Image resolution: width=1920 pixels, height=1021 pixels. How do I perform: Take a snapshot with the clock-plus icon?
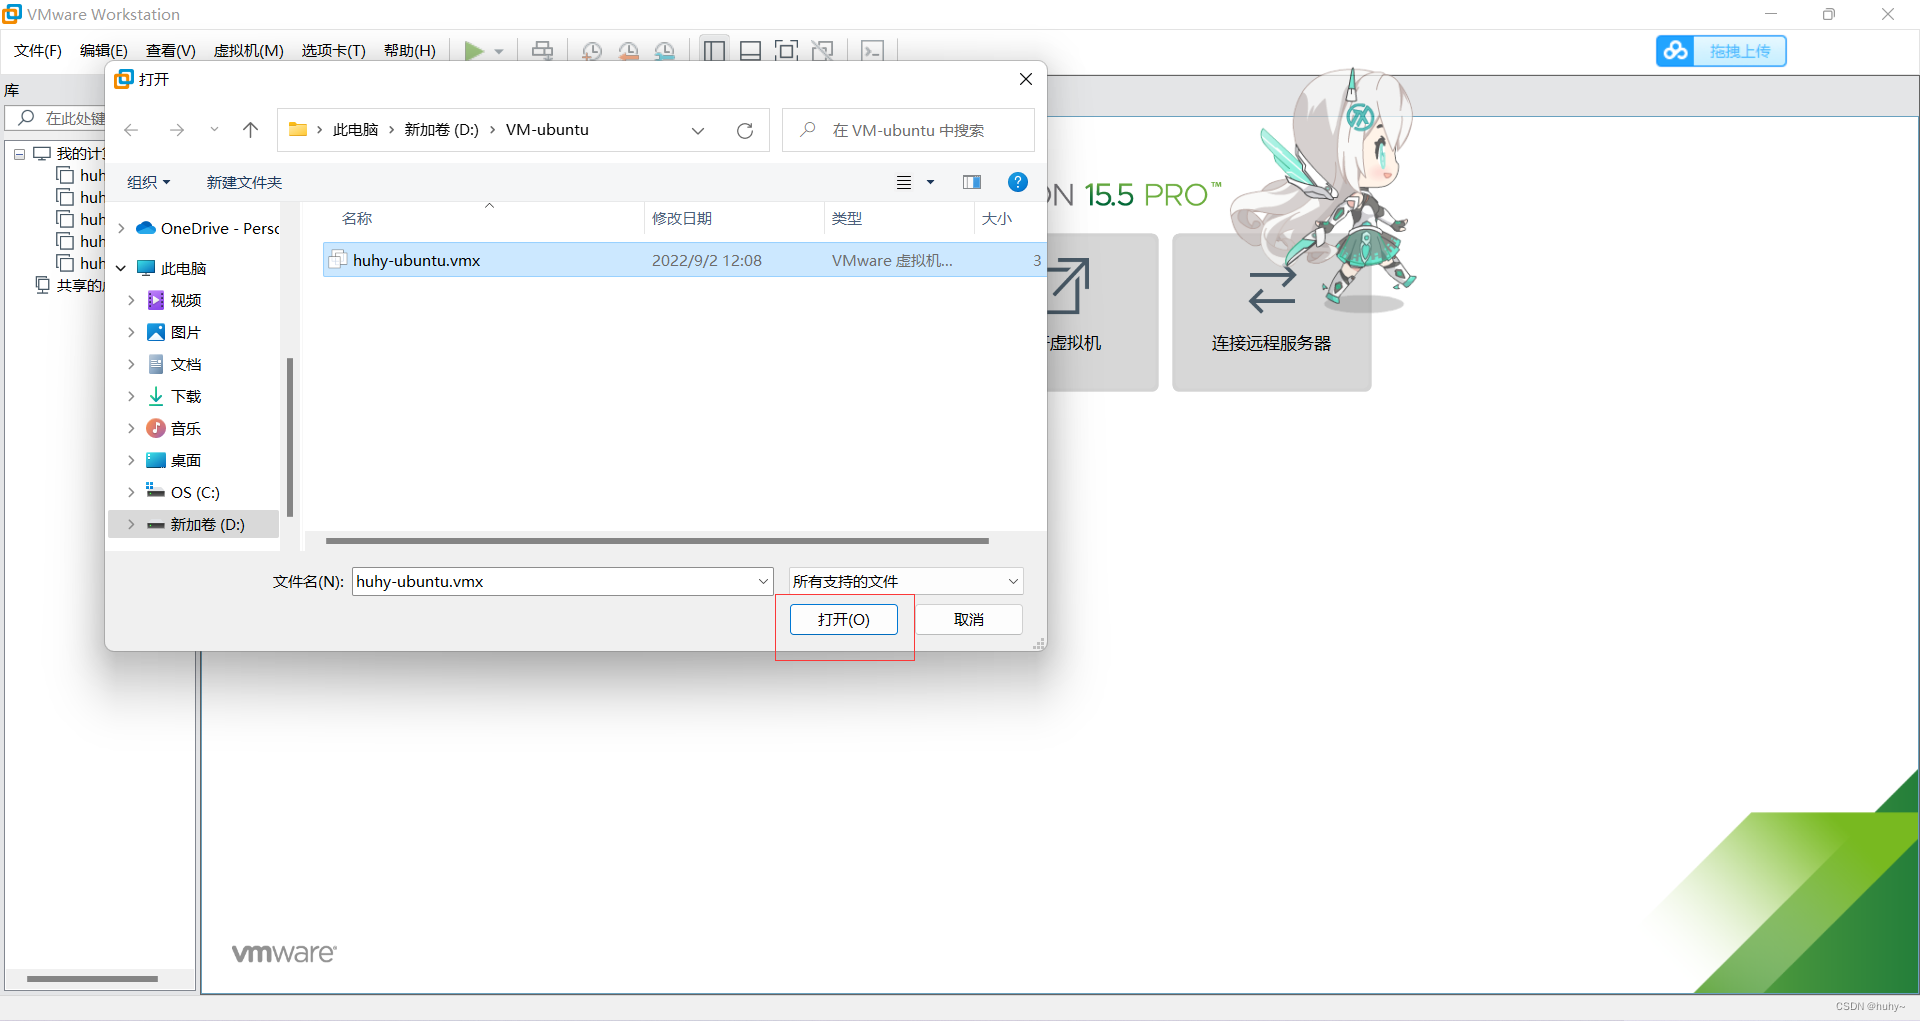click(592, 51)
